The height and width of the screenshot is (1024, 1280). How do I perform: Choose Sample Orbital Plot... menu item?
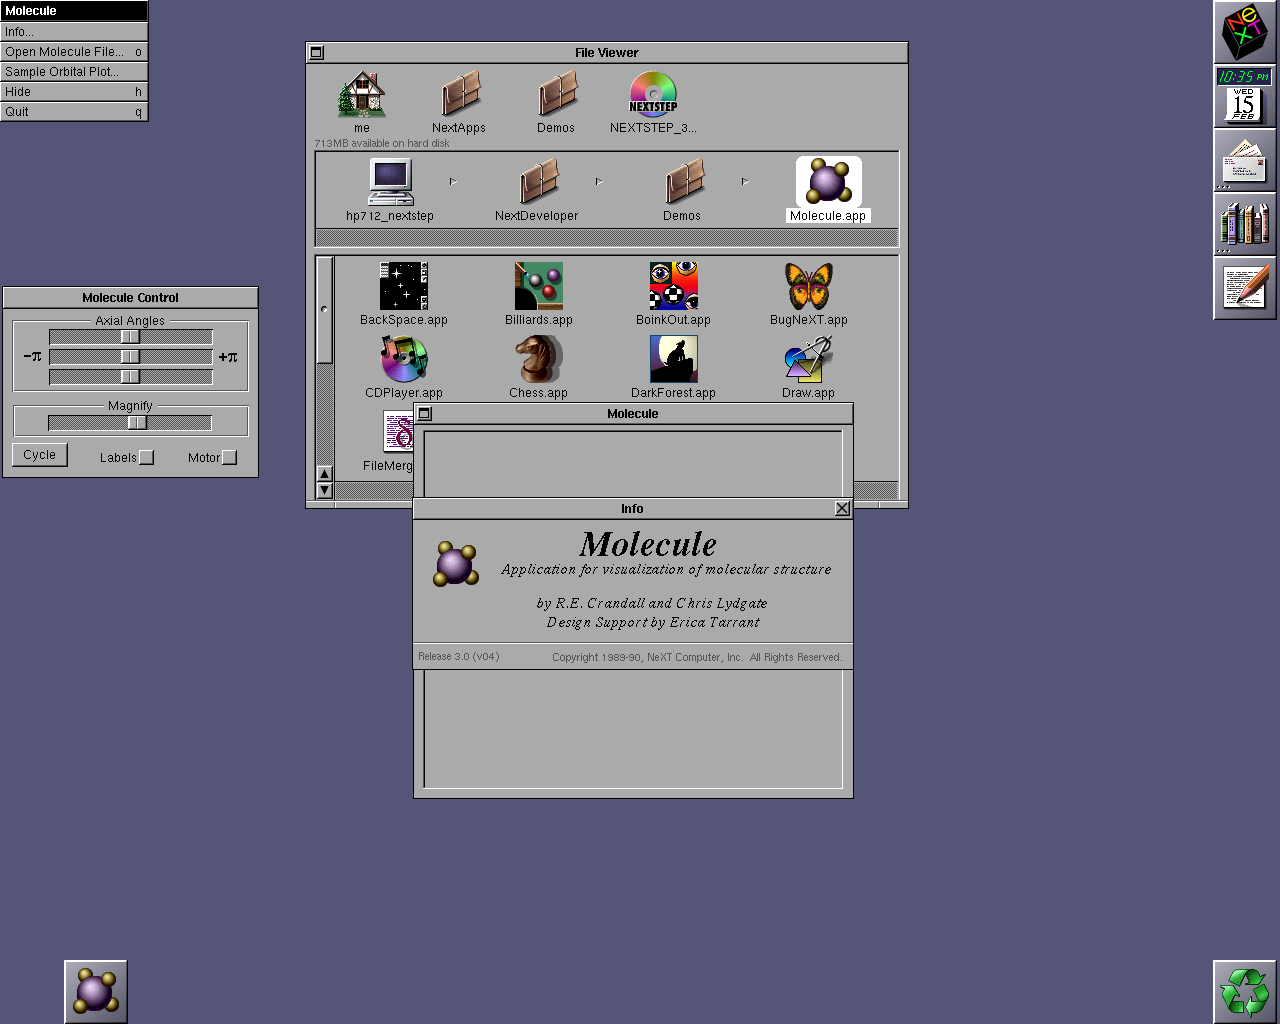pyautogui.click(x=74, y=72)
